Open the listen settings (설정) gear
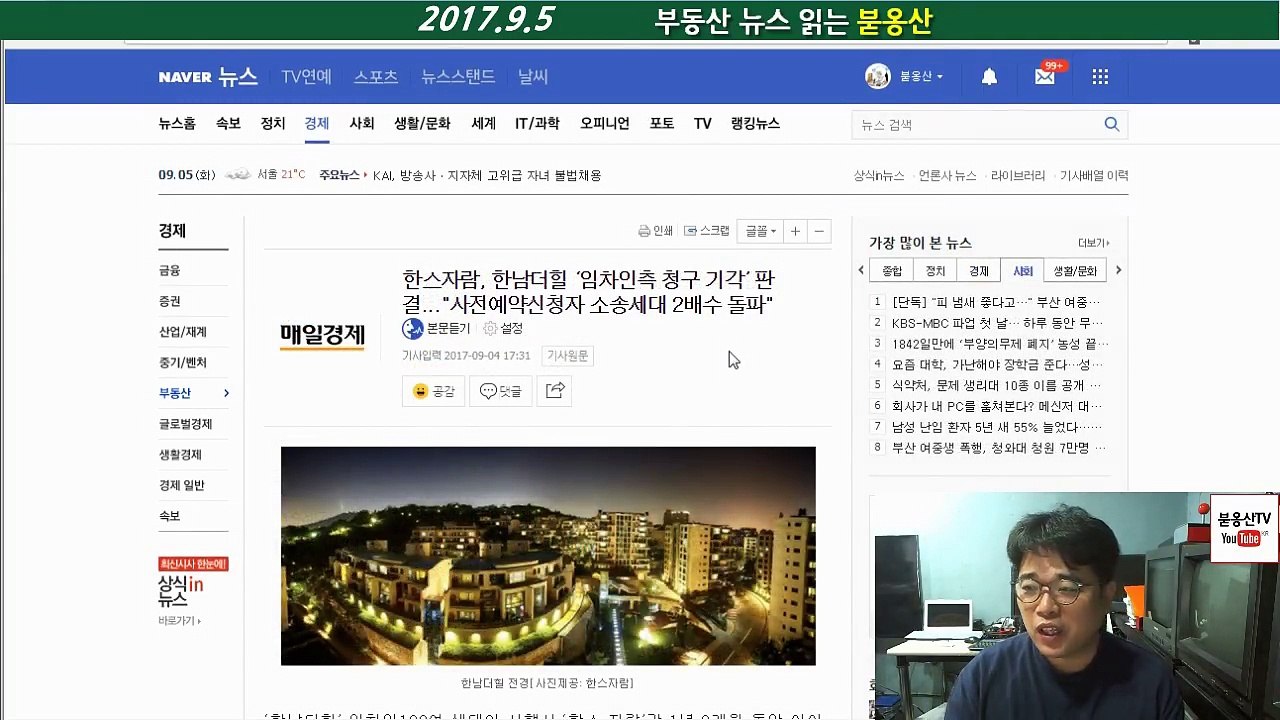 tap(490, 328)
